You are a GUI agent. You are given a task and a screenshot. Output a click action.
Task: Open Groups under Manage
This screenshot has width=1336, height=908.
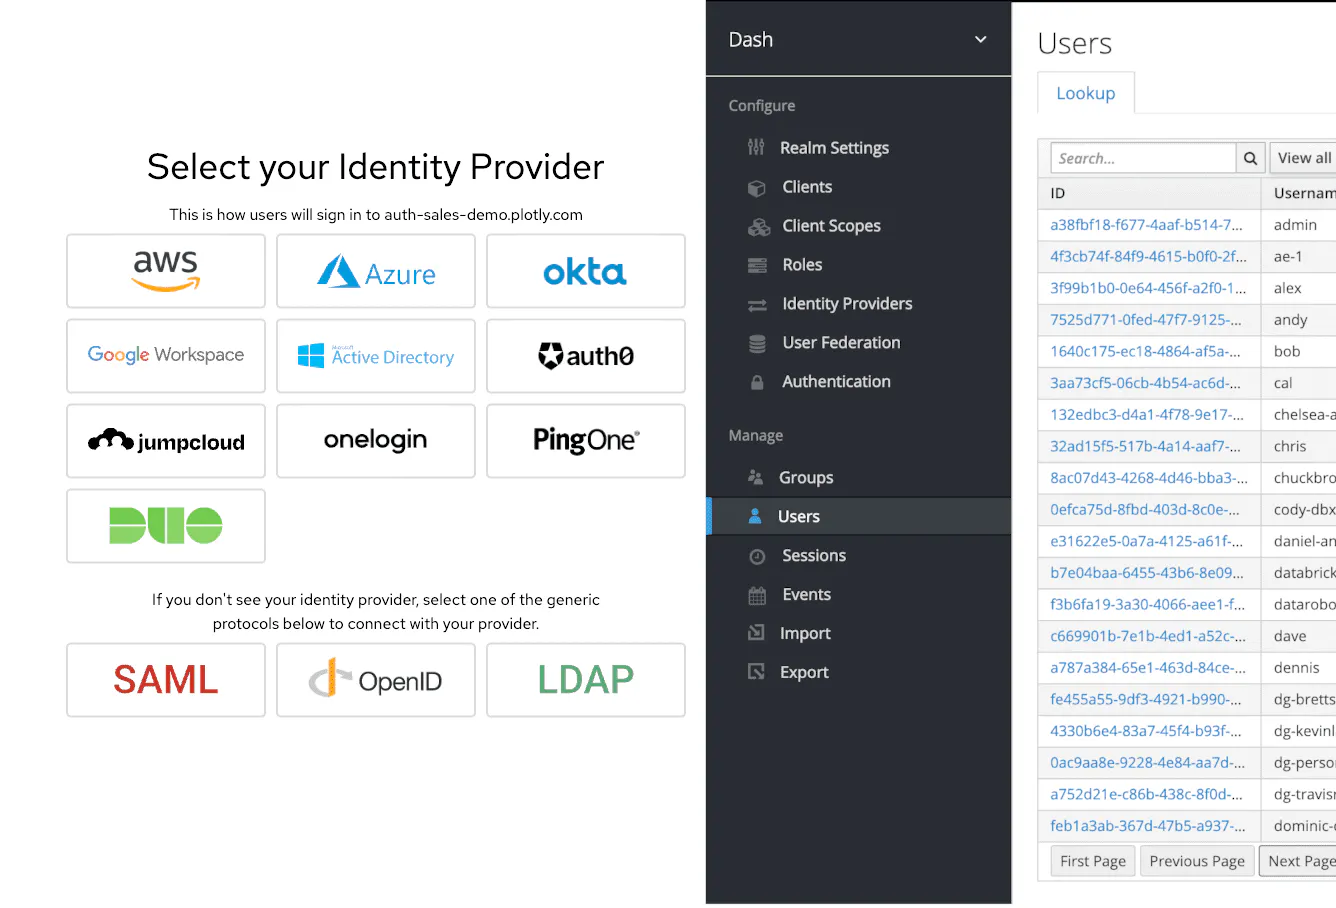(x=806, y=478)
